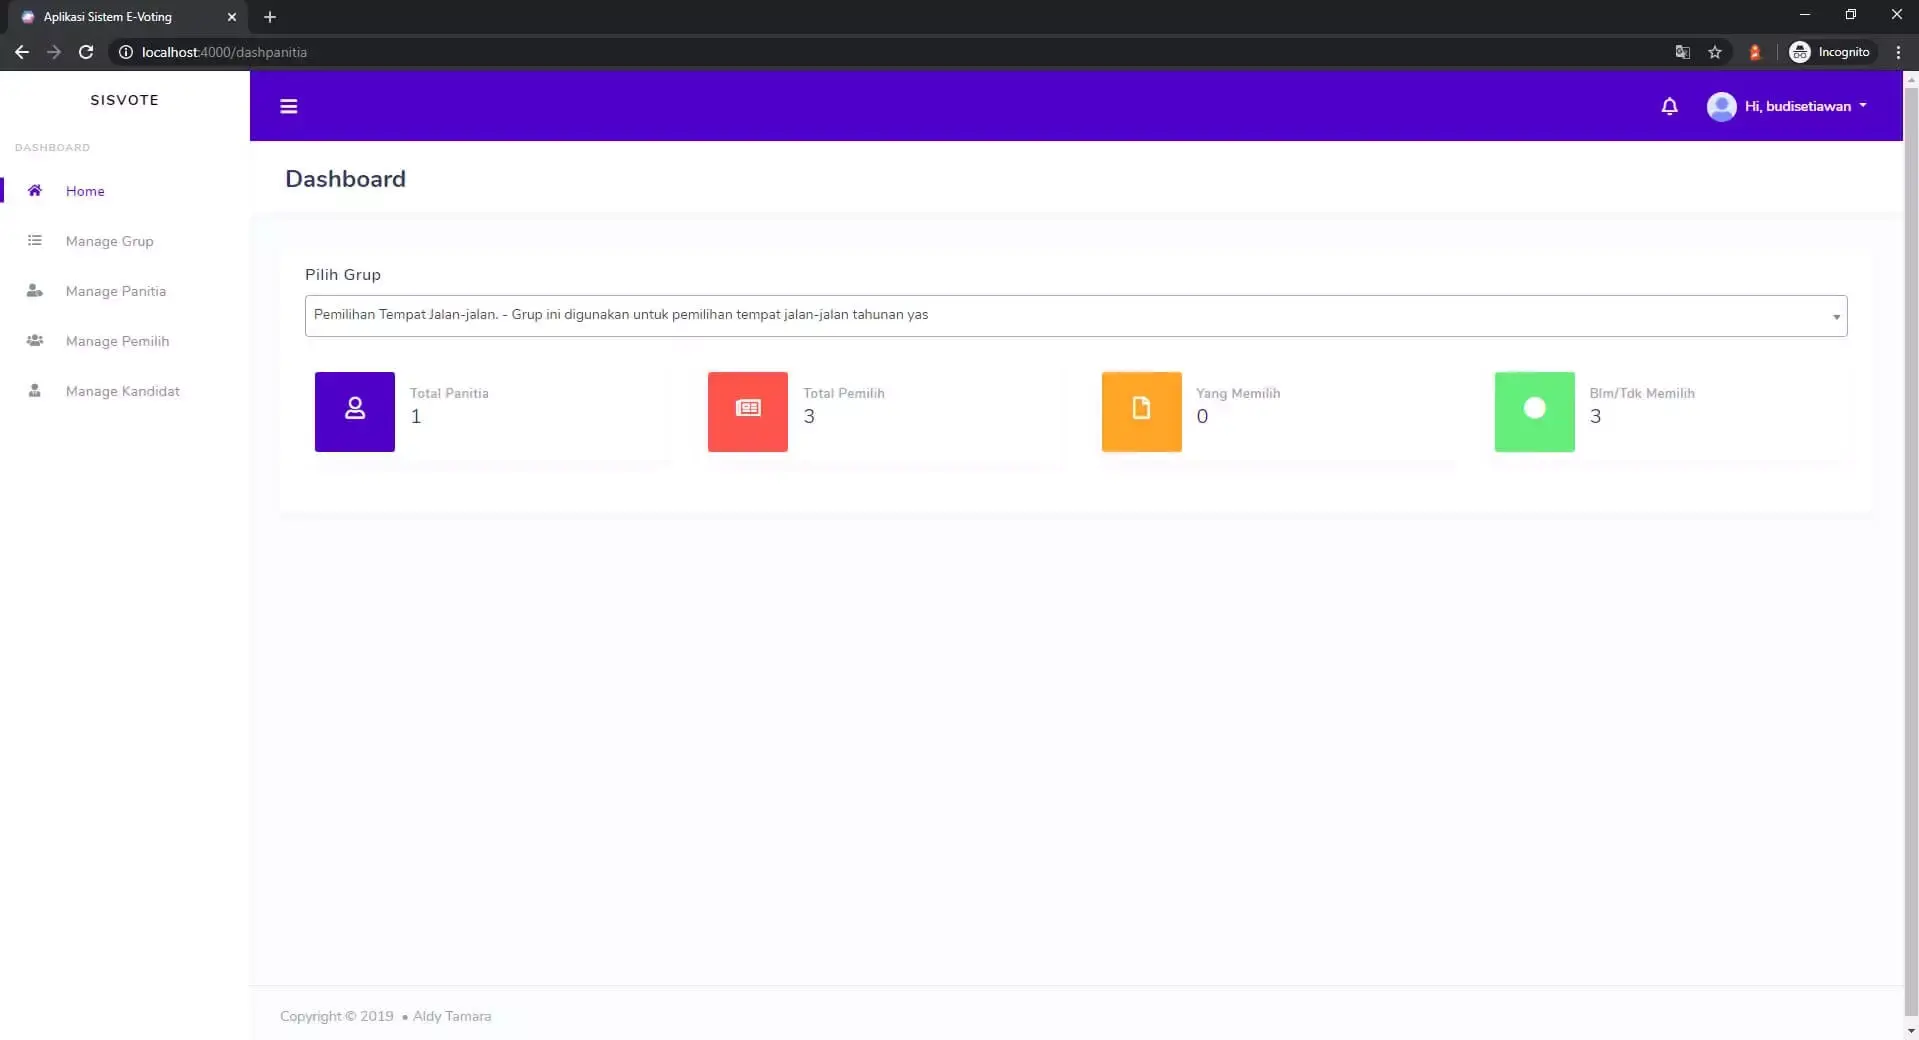The image size is (1919, 1040).
Task: Click the Manage Panitia user icon
Action: 35,290
